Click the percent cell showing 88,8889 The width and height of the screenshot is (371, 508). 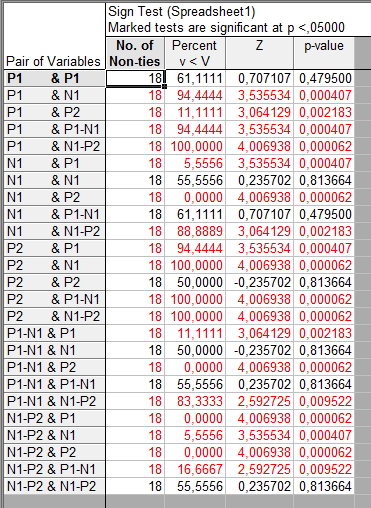195,231
